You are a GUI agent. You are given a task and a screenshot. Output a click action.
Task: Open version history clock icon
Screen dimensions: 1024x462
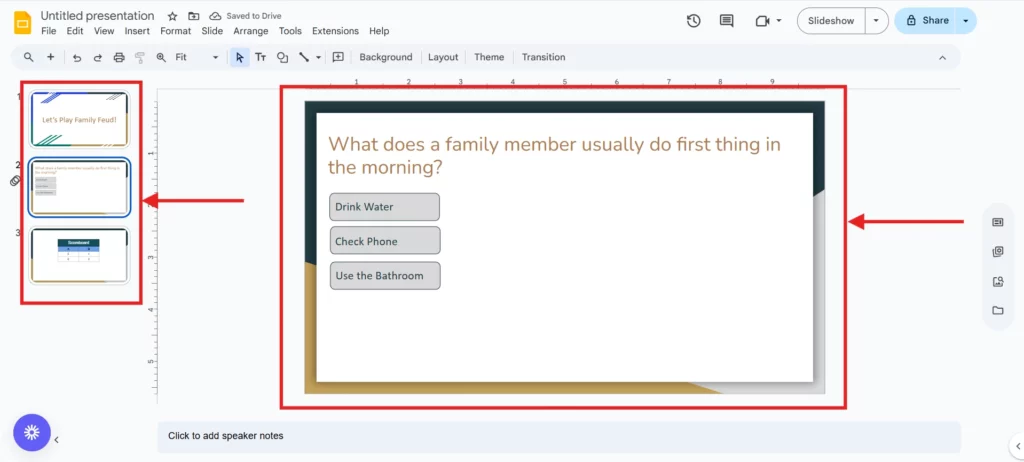tap(694, 21)
